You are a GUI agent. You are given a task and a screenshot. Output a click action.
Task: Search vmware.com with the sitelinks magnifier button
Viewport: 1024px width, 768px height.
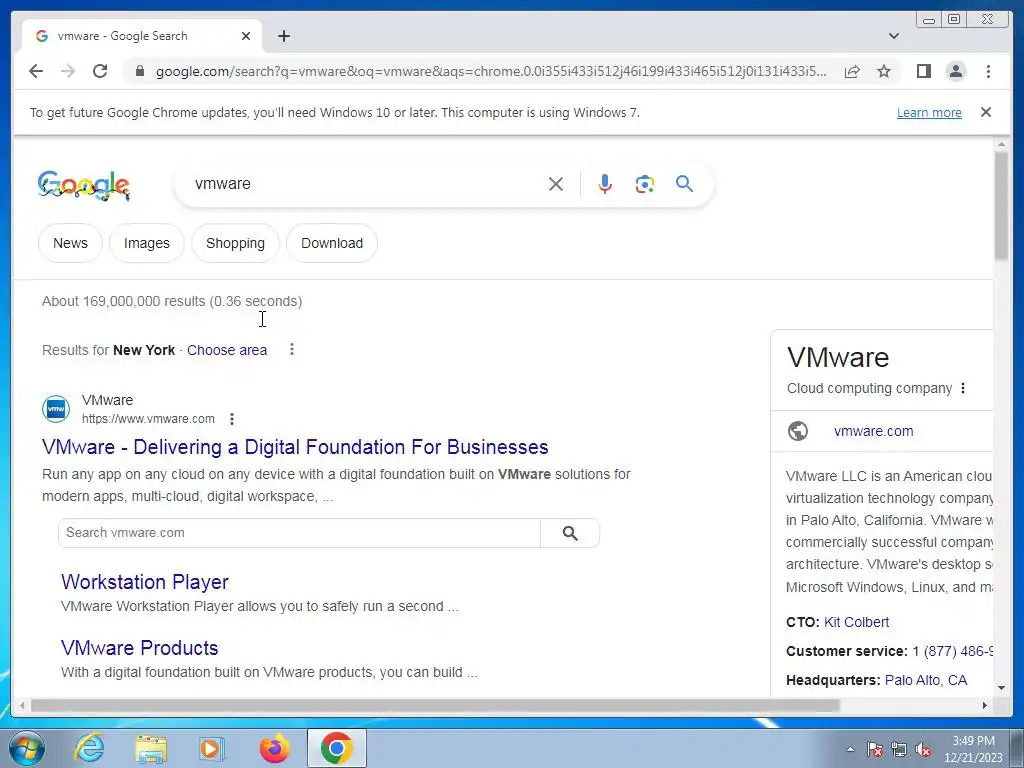point(569,533)
